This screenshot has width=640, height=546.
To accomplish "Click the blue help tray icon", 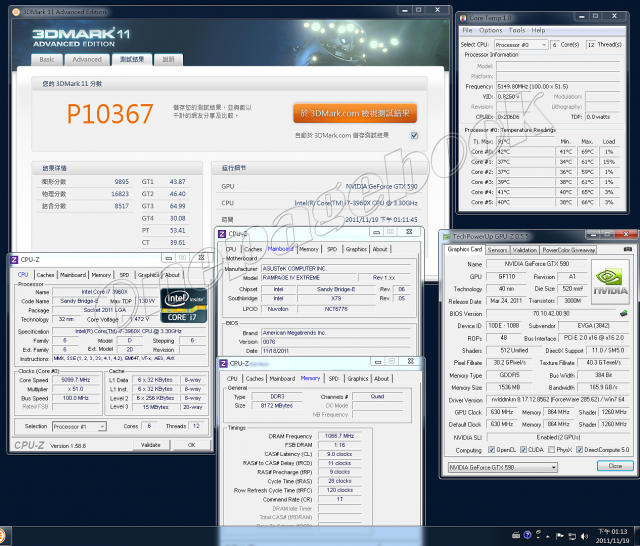I will point(527,535).
